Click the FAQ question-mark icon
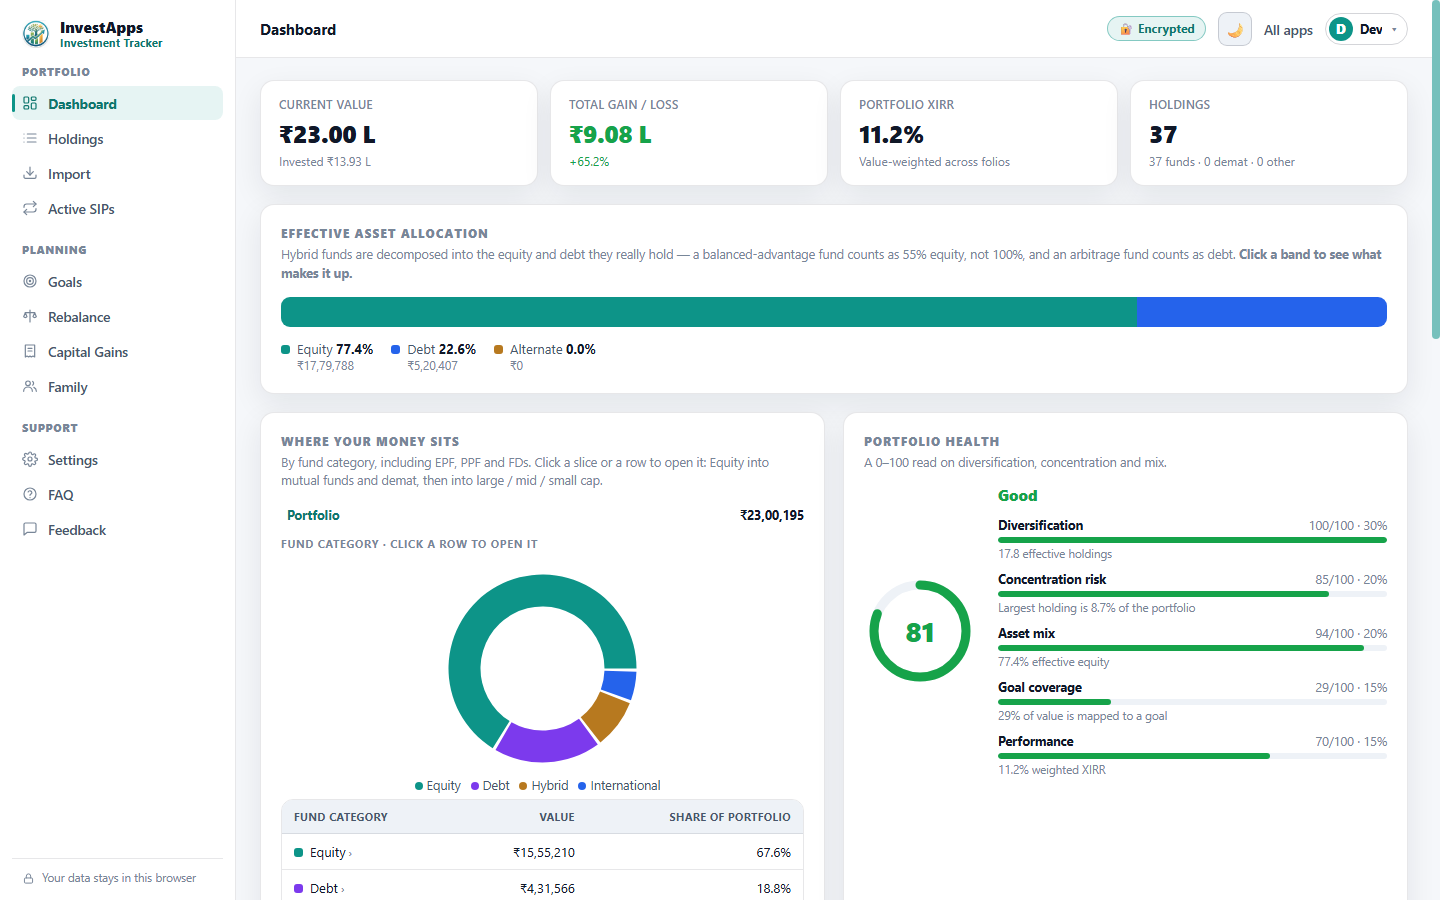This screenshot has height=900, width=1440. pos(30,494)
